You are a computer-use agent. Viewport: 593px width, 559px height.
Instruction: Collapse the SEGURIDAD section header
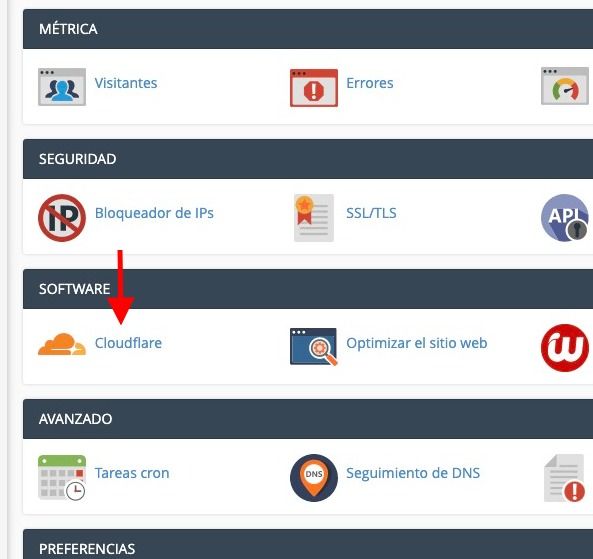[308, 159]
